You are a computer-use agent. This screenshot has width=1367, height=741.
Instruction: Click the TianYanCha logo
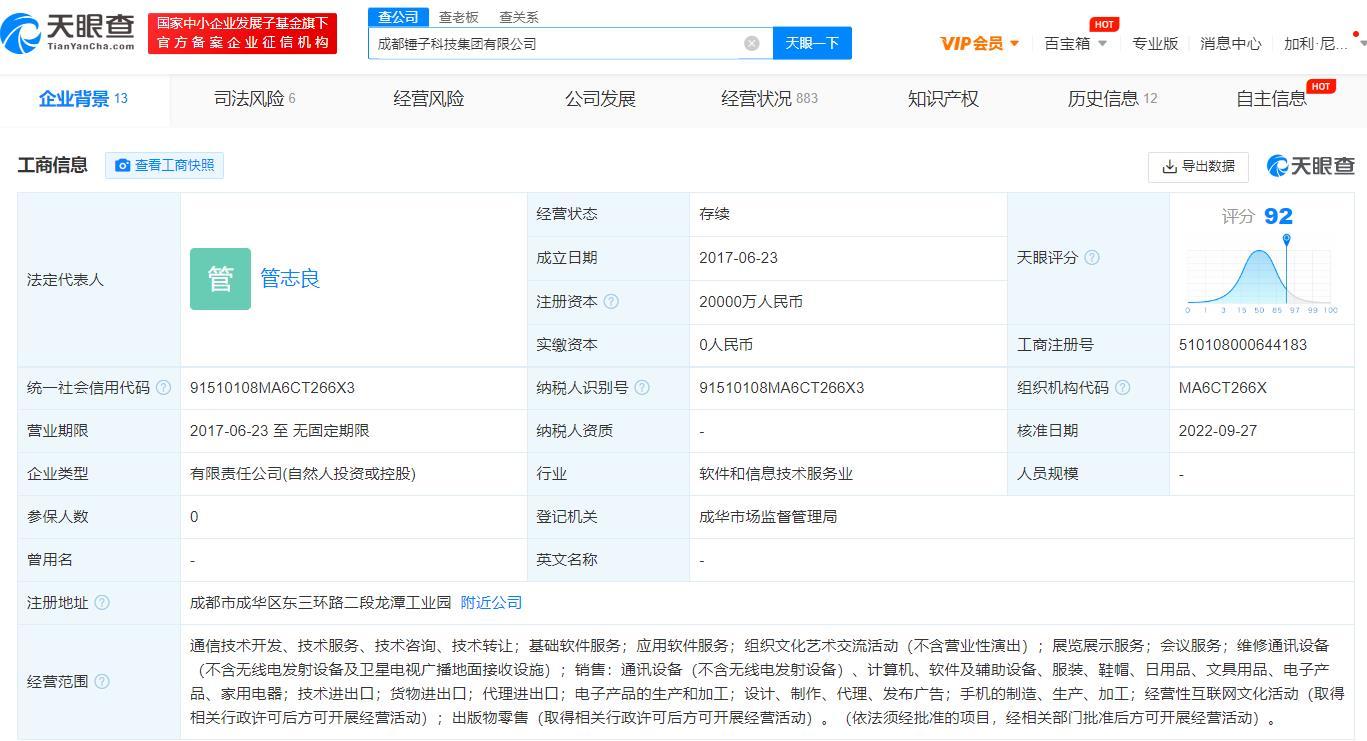click(x=68, y=34)
